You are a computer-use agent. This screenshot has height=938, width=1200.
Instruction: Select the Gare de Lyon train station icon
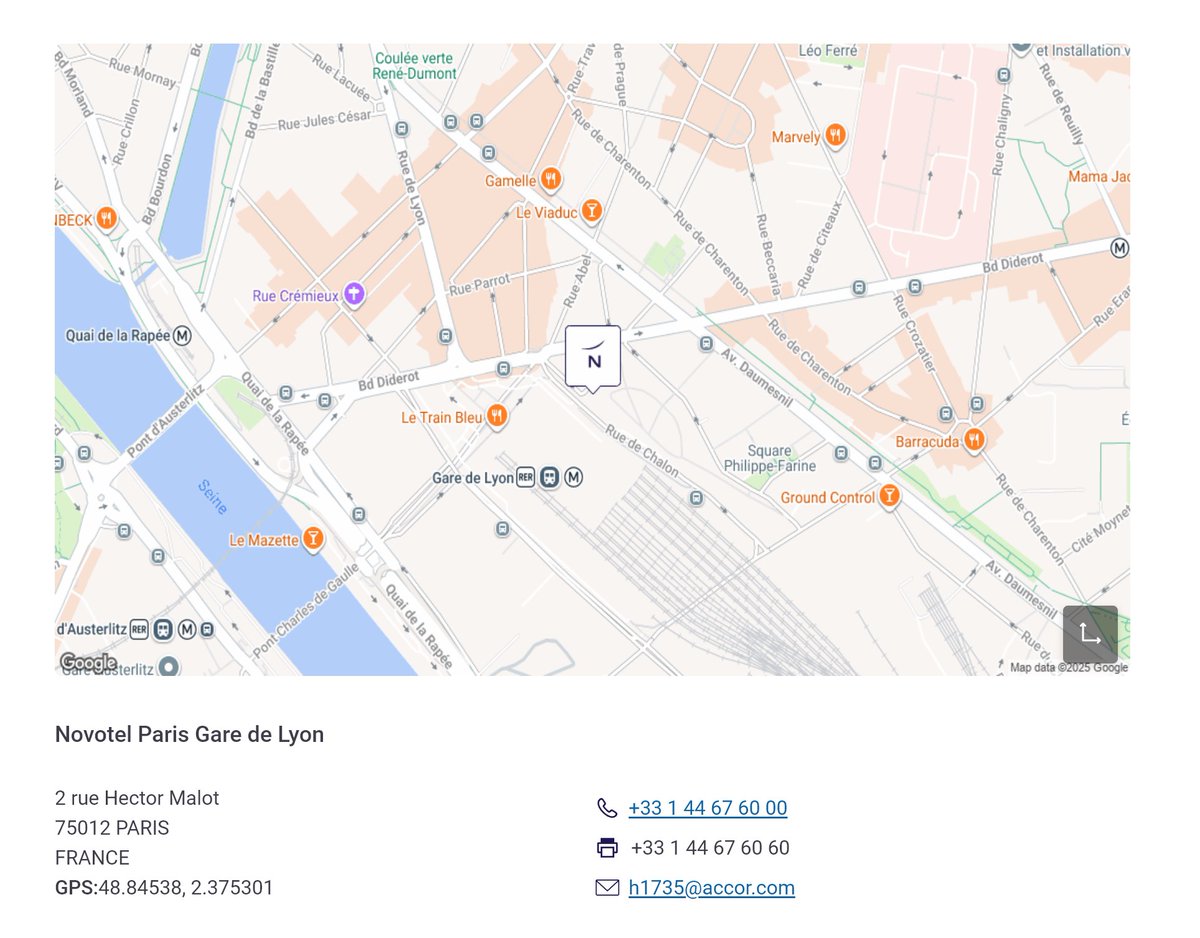(549, 478)
